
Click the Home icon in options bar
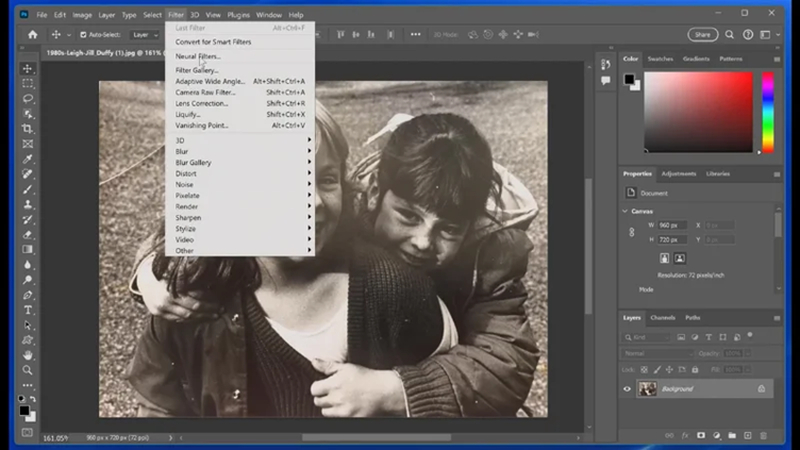pos(33,35)
